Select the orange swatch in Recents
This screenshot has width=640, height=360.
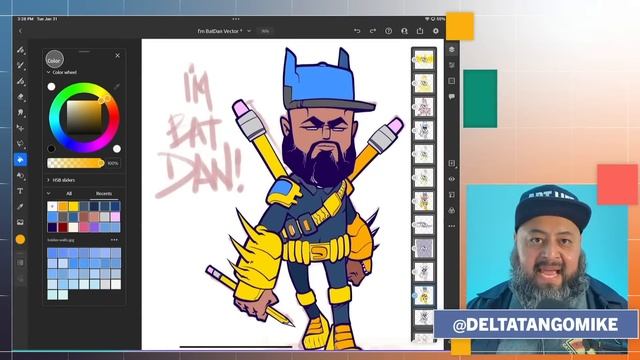(63, 207)
